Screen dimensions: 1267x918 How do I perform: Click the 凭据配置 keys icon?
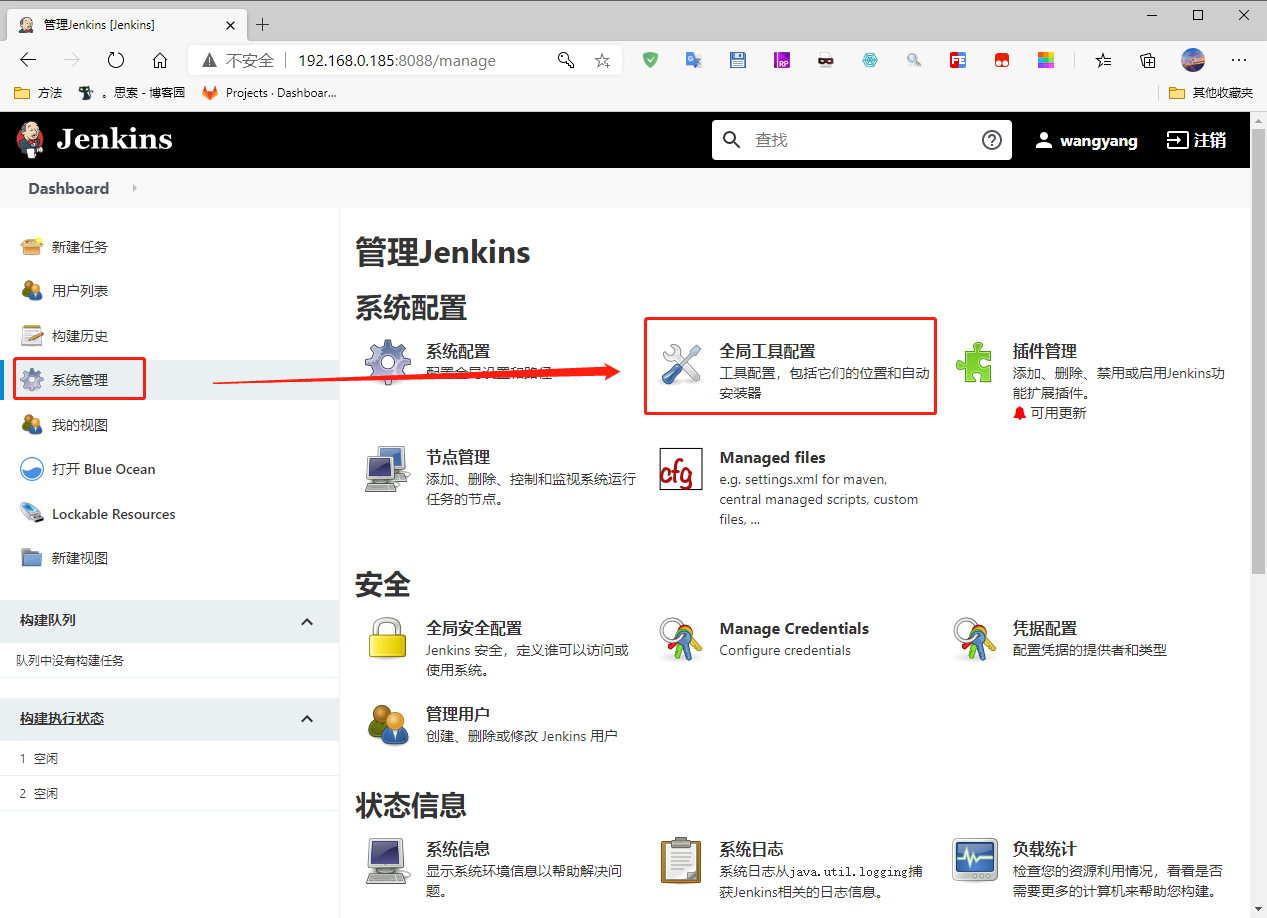(974, 639)
